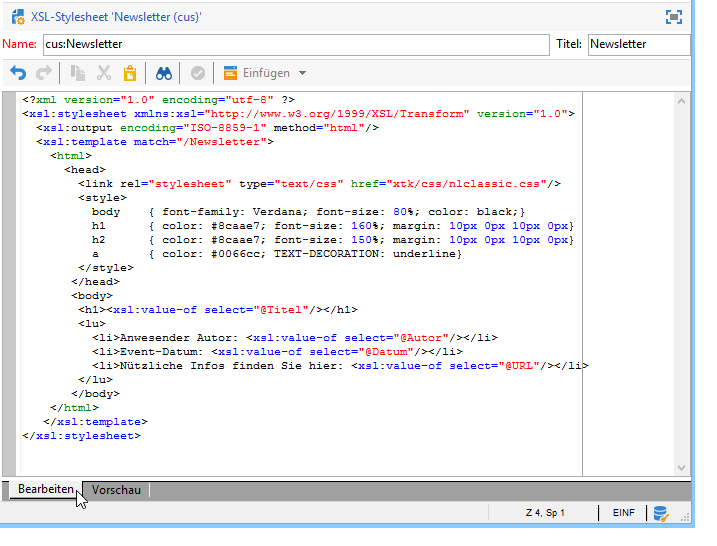The height and width of the screenshot is (546, 717).
Task: Cut the selected text with scissors
Action: point(104,73)
